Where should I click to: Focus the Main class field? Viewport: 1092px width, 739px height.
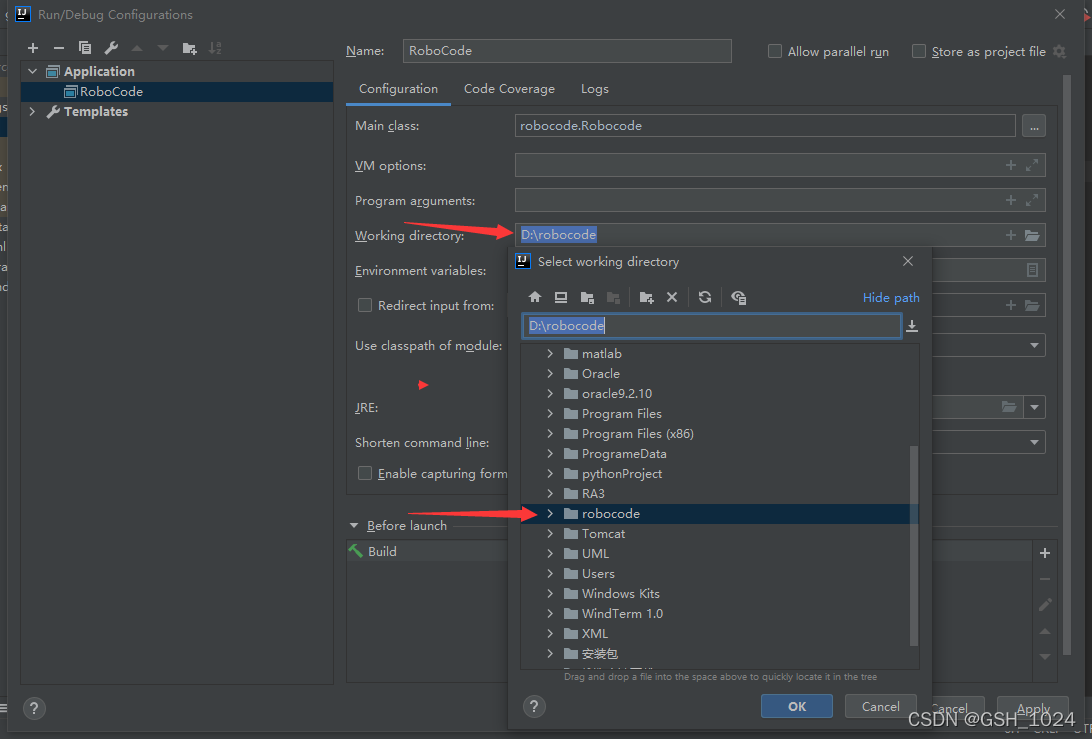tap(765, 126)
